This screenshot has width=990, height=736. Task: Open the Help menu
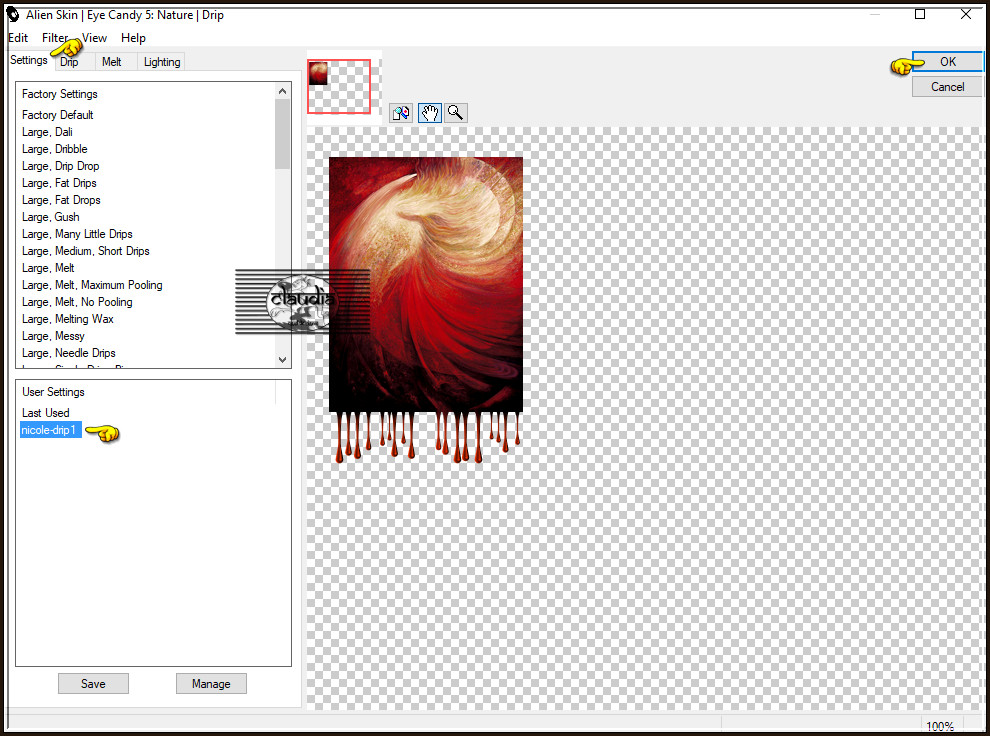coord(133,38)
